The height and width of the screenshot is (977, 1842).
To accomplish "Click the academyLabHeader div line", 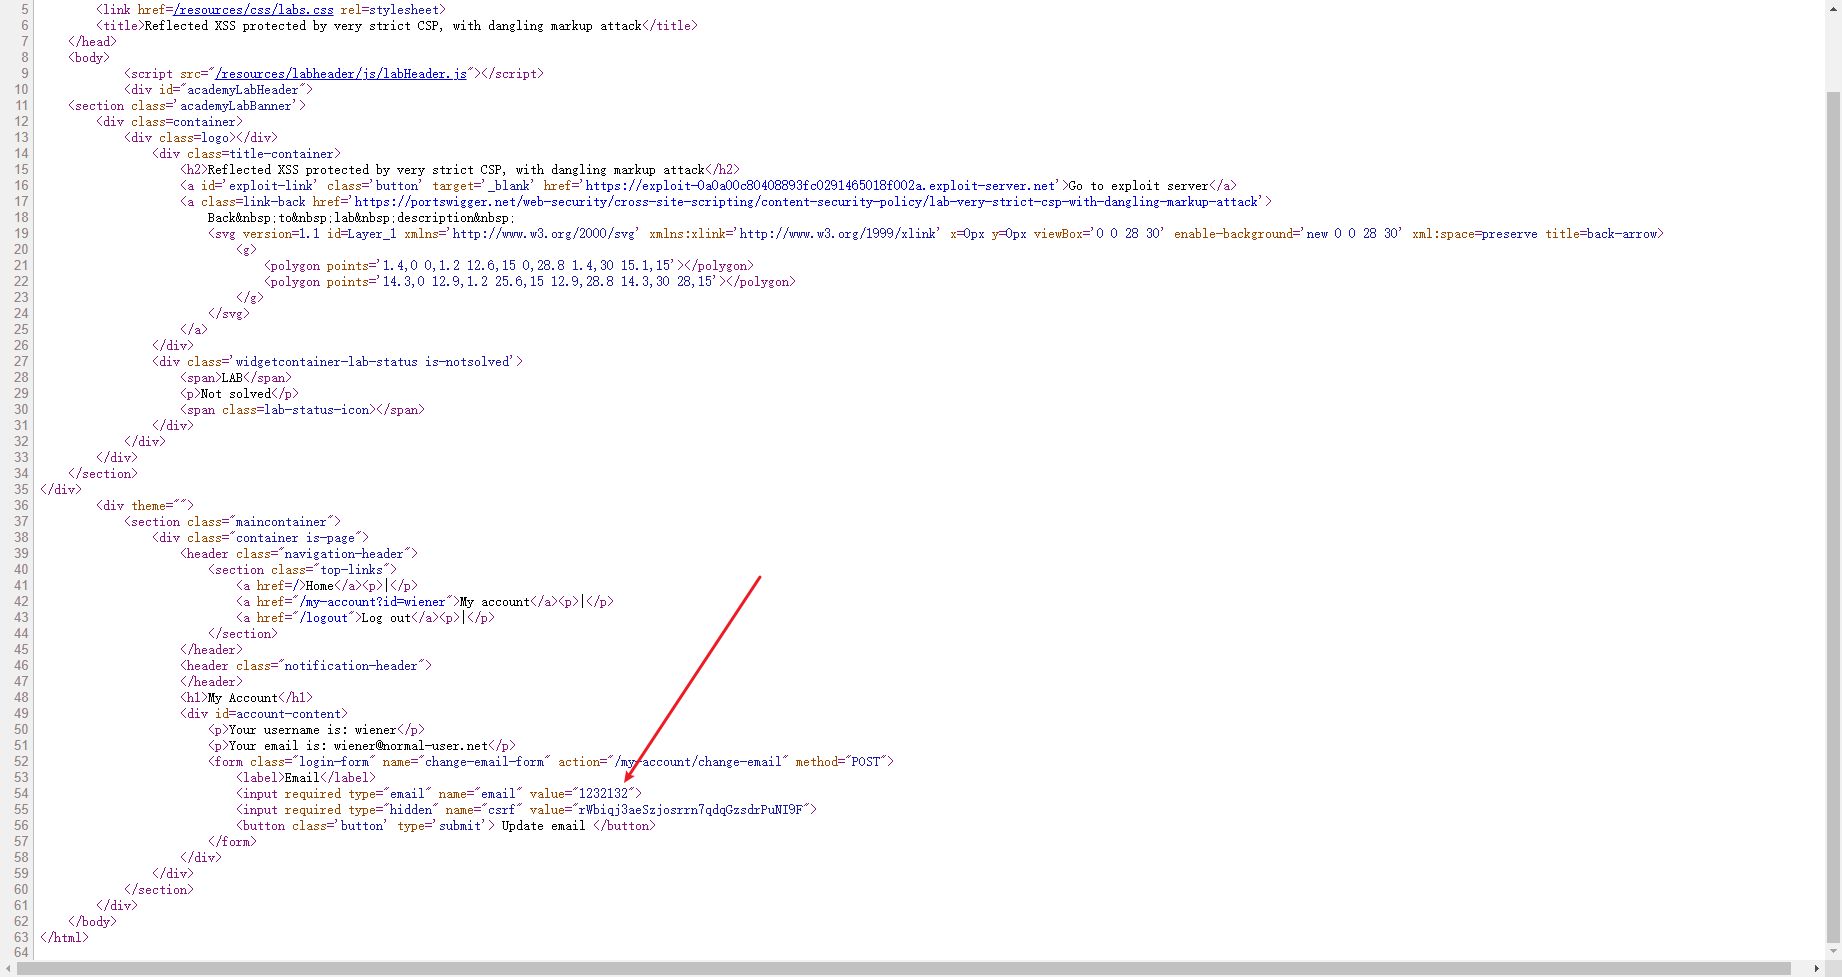I will (x=218, y=90).
